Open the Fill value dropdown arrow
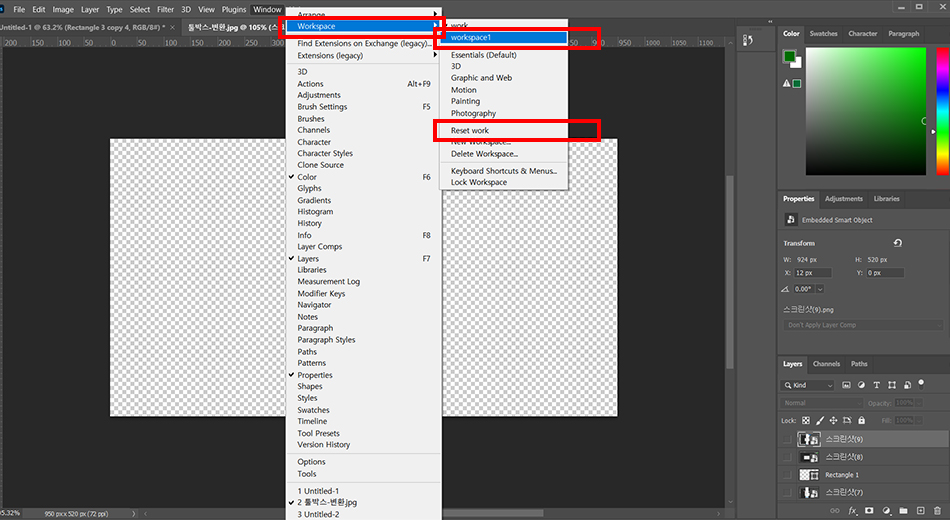Image resolution: width=950 pixels, height=520 pixels. [x=919, y=420]
